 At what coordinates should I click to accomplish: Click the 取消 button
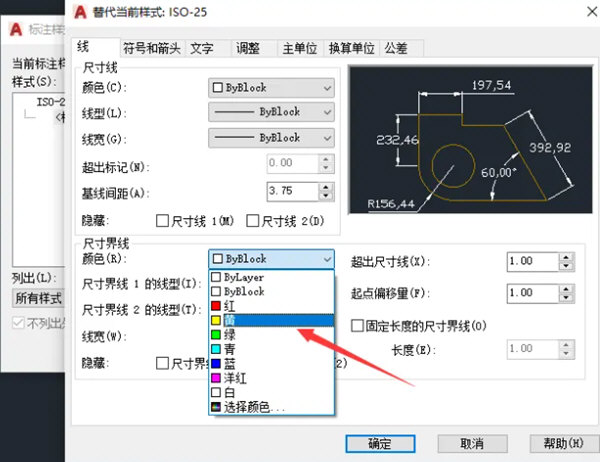point(472,444)
